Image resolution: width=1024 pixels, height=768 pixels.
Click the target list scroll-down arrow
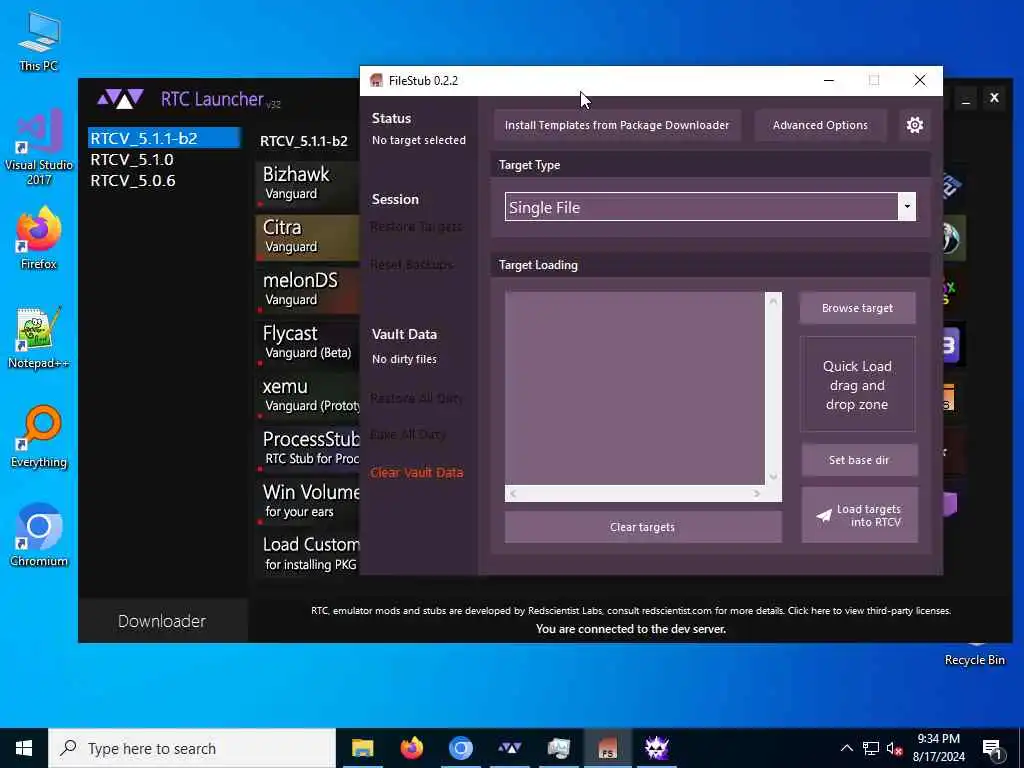tap(773, 477)
